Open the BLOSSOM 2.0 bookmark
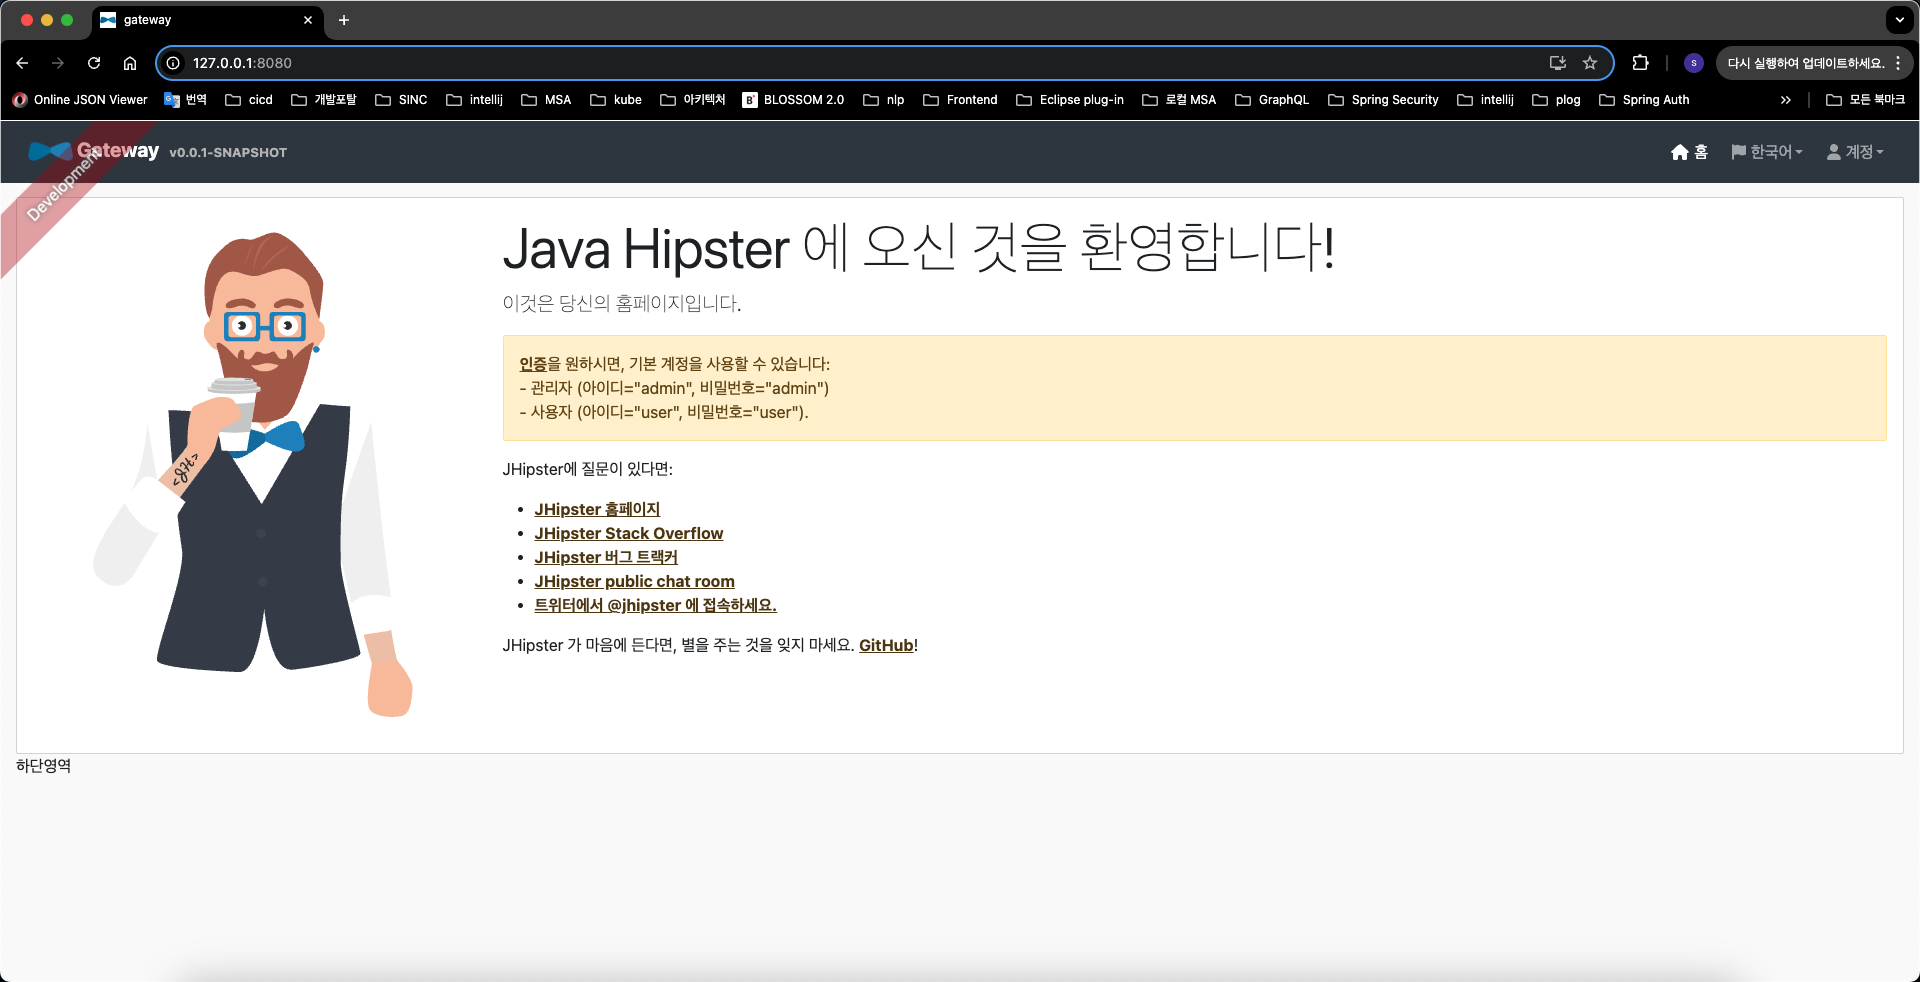 pos(794,100)
